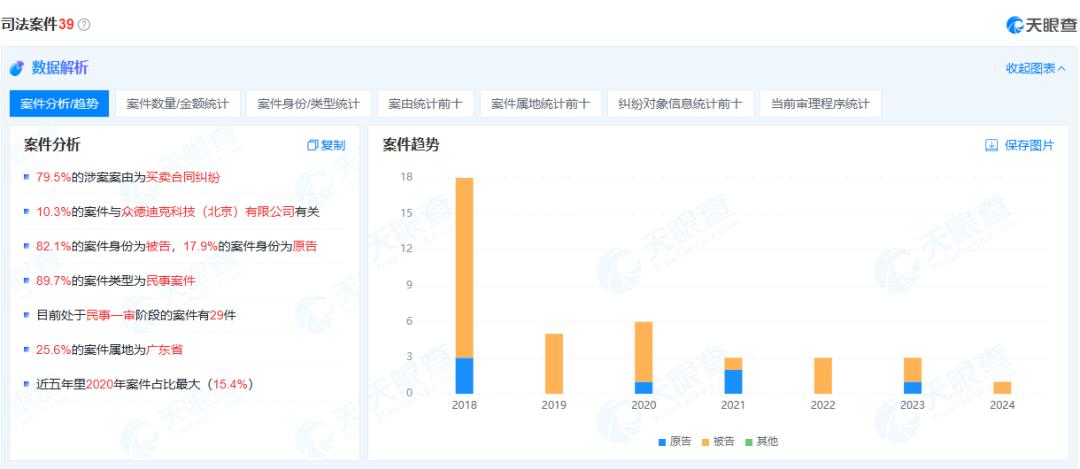Viewport: 1080px width, 469px height.
Task: Collapse the chart via 收起图表
Action: click(x=1035, y=68)
